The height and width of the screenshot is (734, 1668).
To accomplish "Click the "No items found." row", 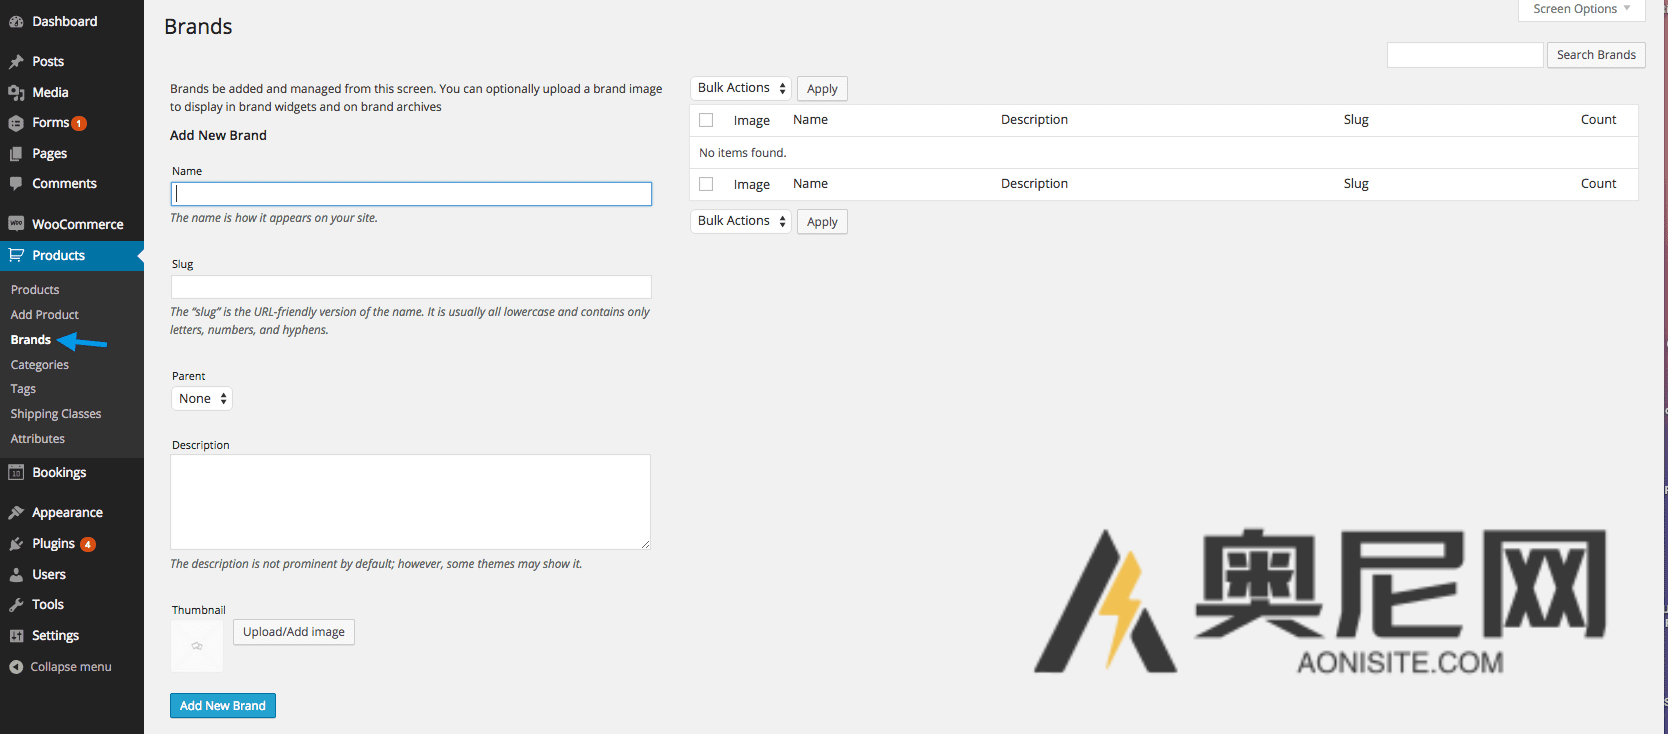I will click(x=1164, y=153).
